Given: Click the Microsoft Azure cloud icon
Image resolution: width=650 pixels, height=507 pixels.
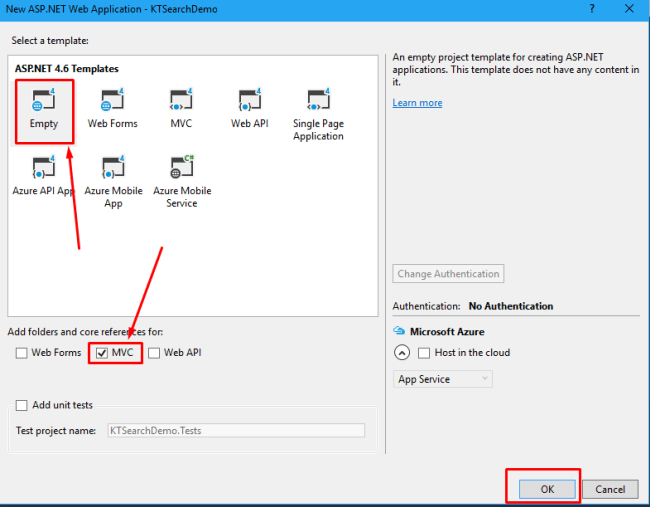Looking at the screenshot, I should point(399,331).
